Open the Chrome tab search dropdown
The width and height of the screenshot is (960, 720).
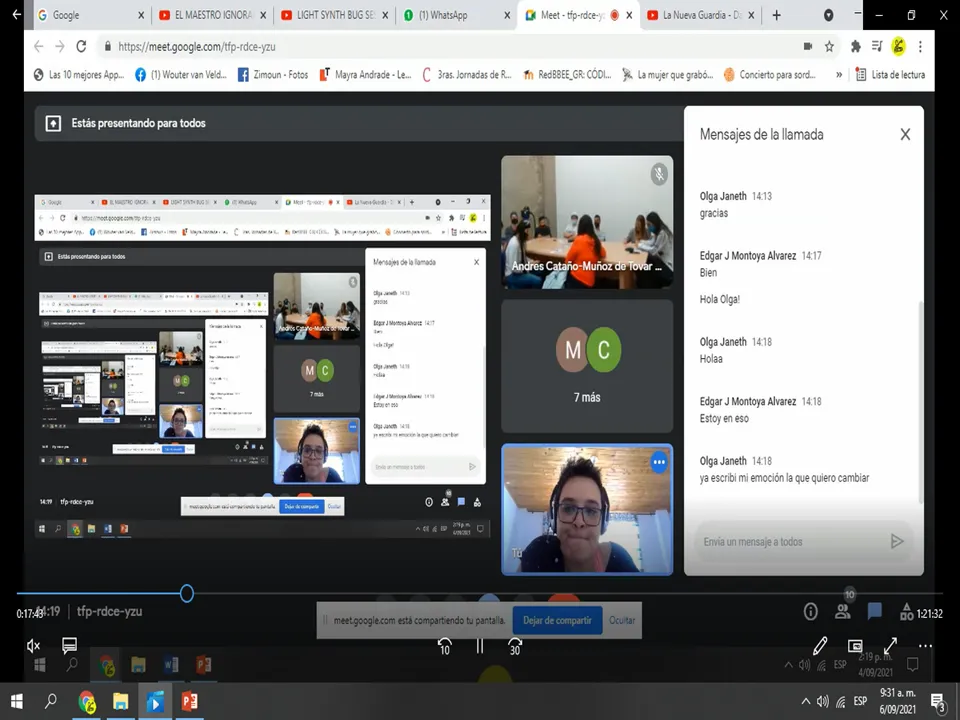click(828, 15)
